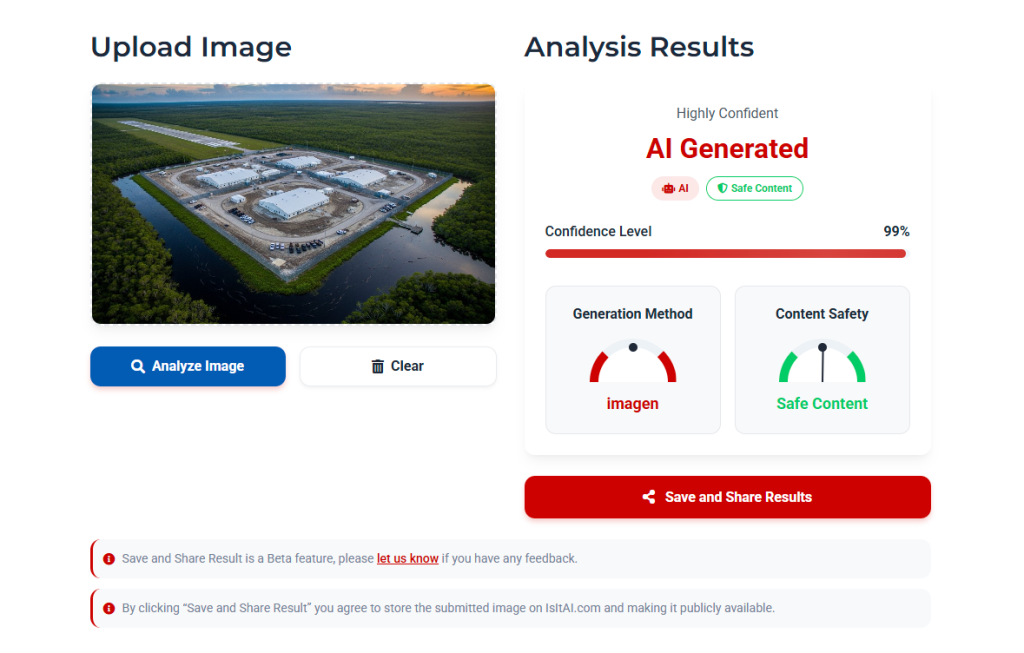
Task: Click the 'AI Generated' result heading
Action: coord(727,149)
